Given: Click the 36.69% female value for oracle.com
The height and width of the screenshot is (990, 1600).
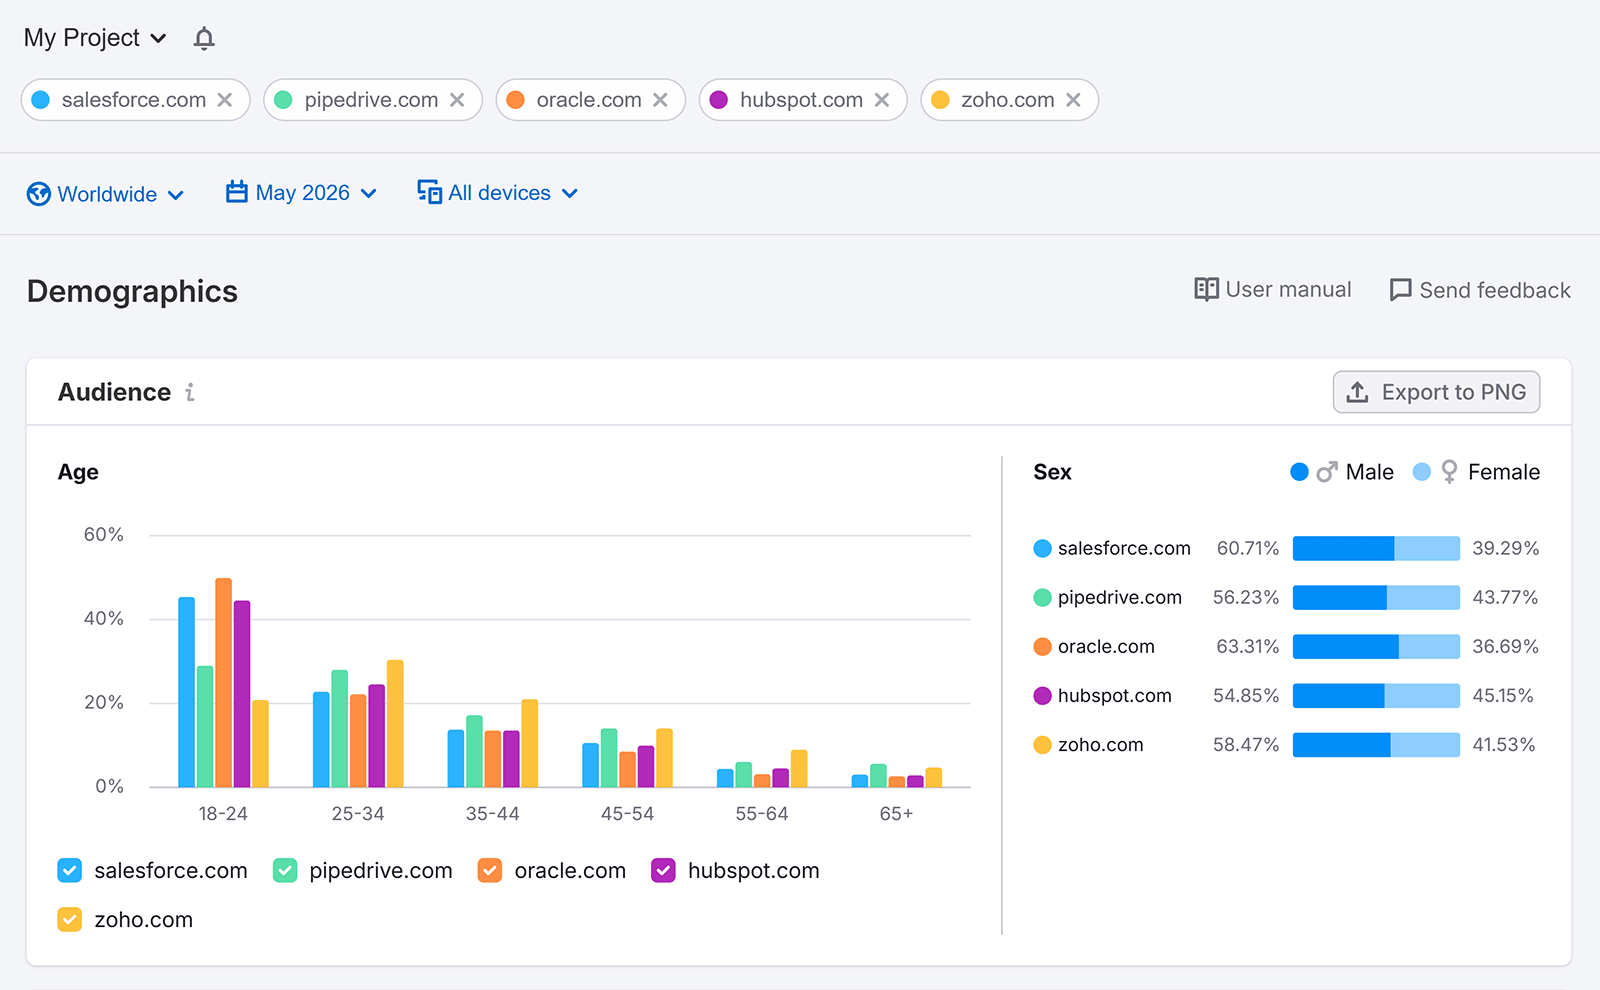Looking at the screenshot, I should (1506, 646).
